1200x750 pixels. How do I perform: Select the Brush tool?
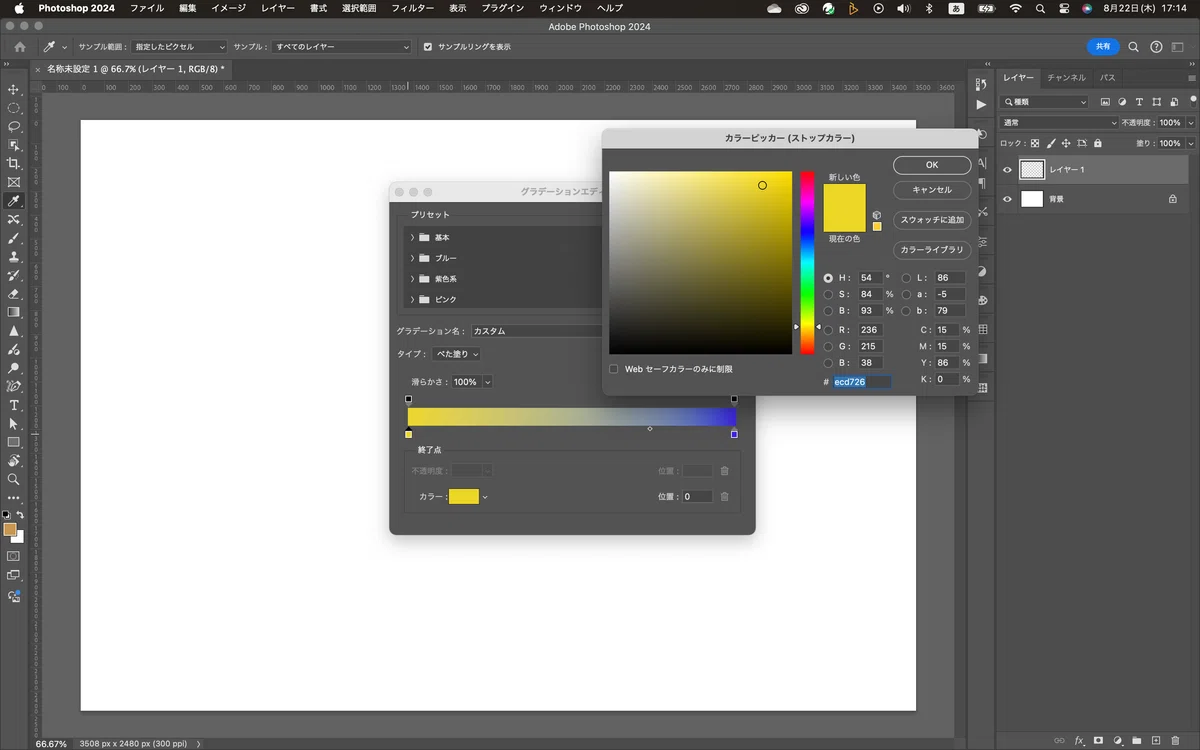tap(14, 238)
